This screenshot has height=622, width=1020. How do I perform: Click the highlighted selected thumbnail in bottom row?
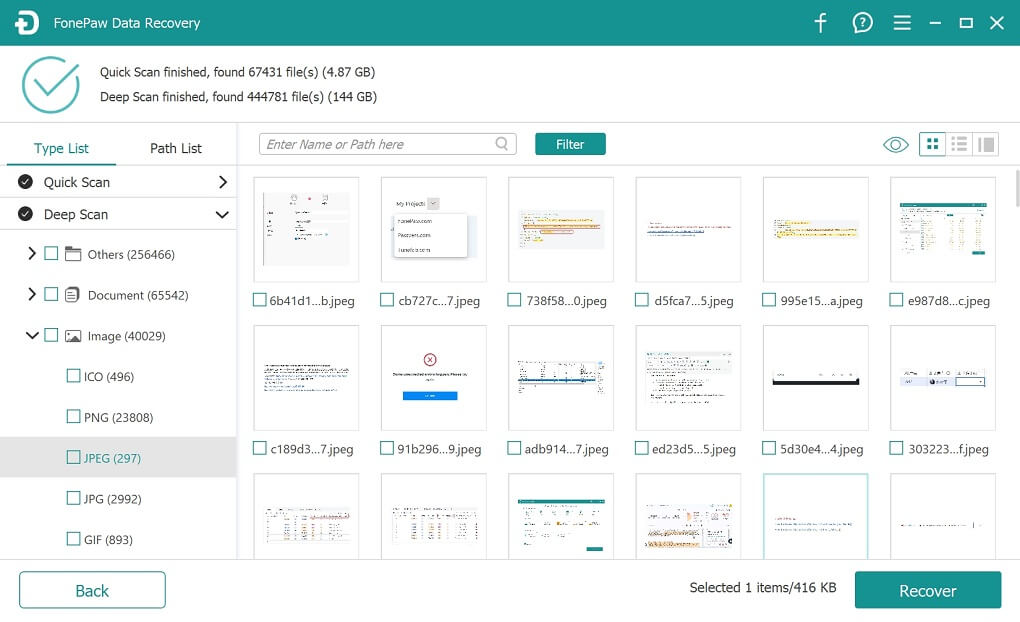click(x=816, y=517)
